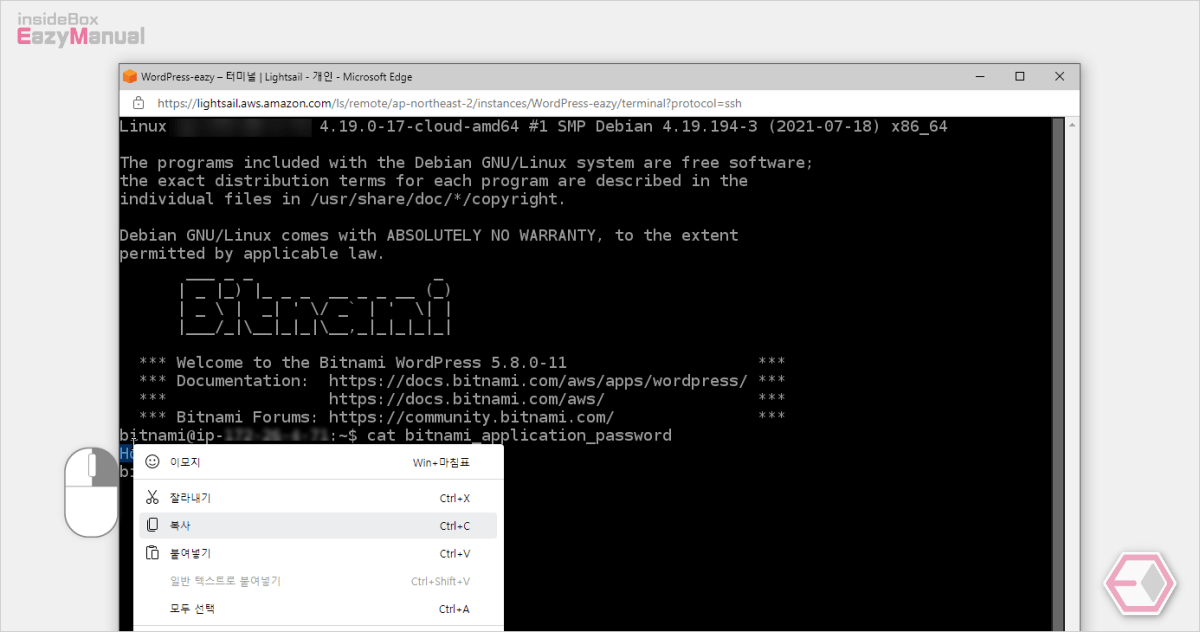
Task: Choose 모두 선택 from the context menu
Action: tap(318, 608)
